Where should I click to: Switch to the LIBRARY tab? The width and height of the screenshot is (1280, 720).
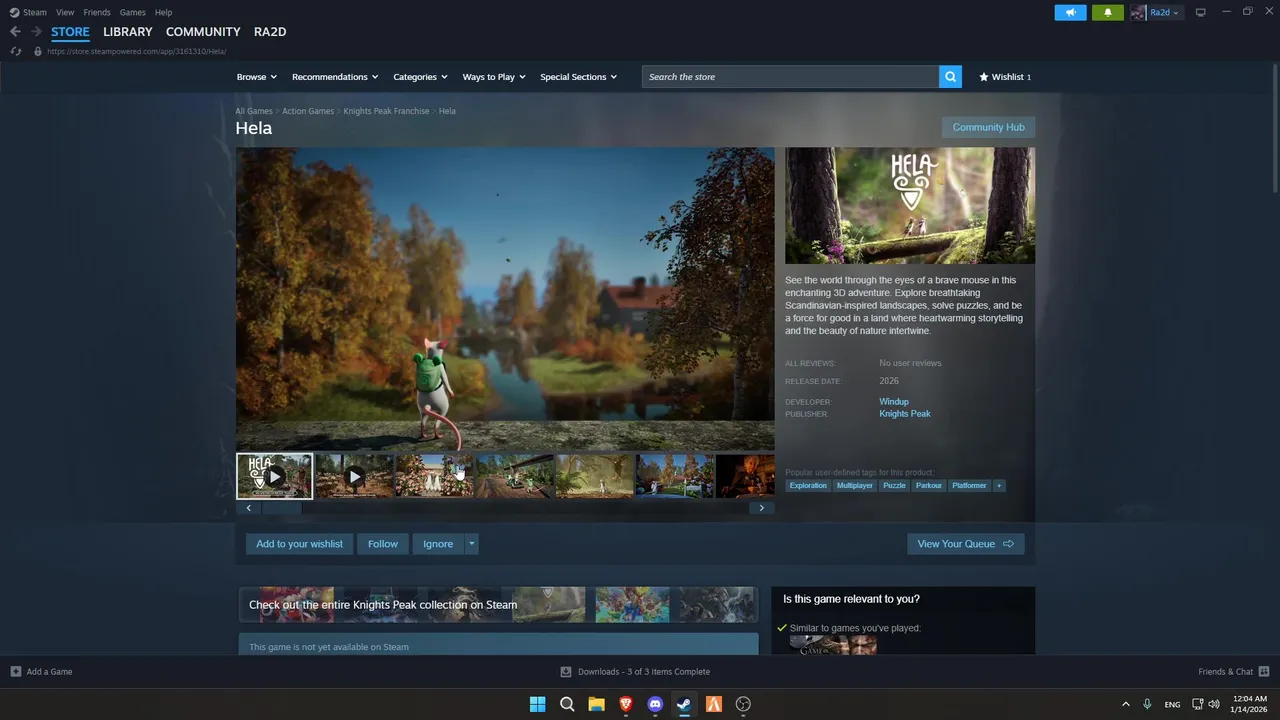click(128, 32)
